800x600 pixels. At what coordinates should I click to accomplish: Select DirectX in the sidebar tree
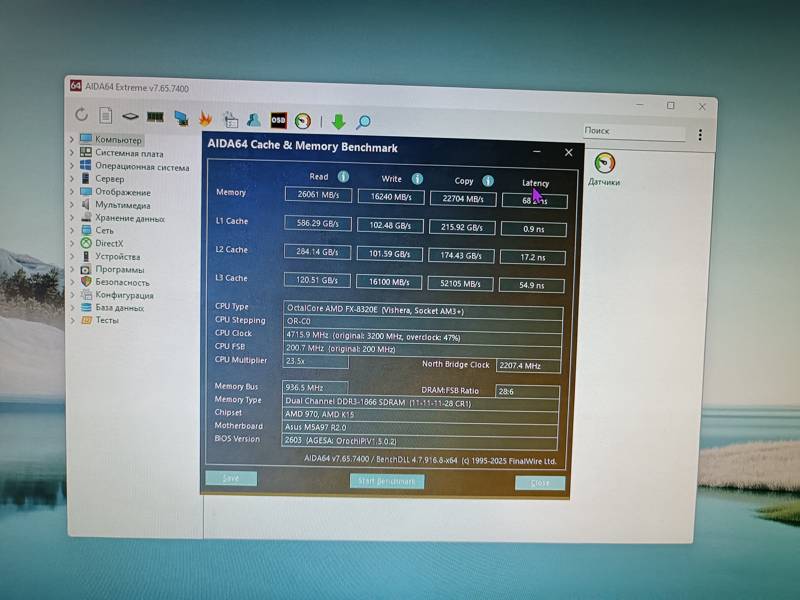[109, 243]
